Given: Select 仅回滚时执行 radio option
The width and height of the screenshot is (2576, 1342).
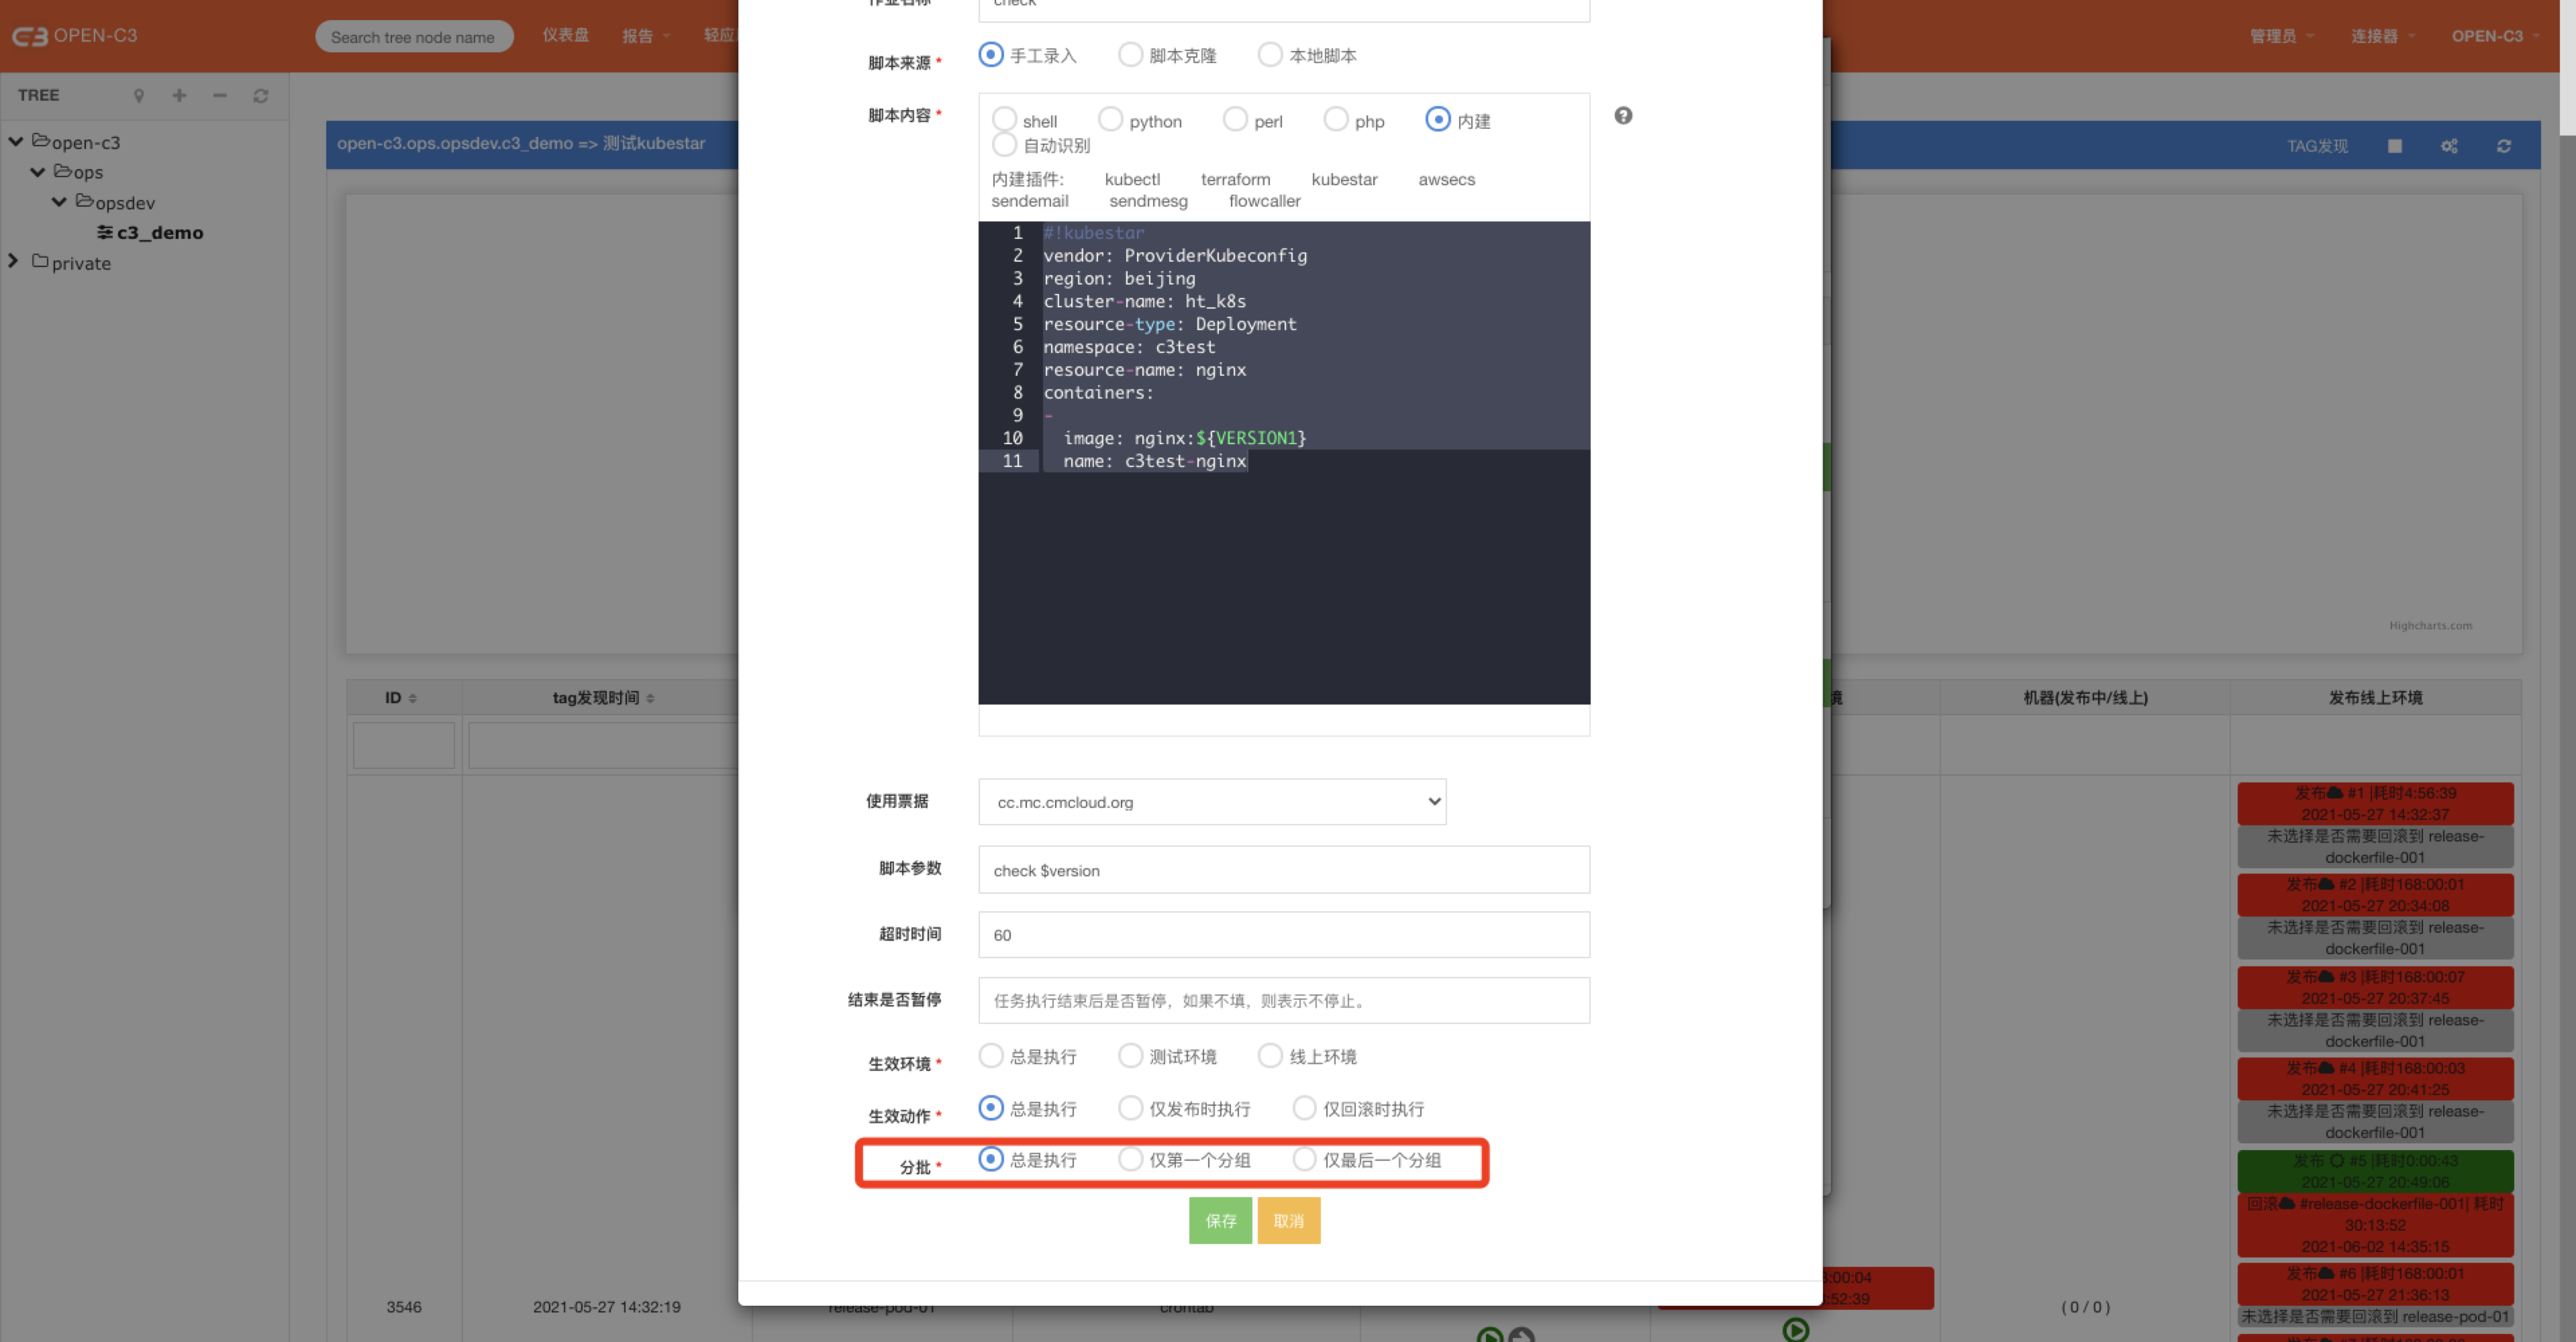Looking at the screenshot, I should pos(1304,1107).
